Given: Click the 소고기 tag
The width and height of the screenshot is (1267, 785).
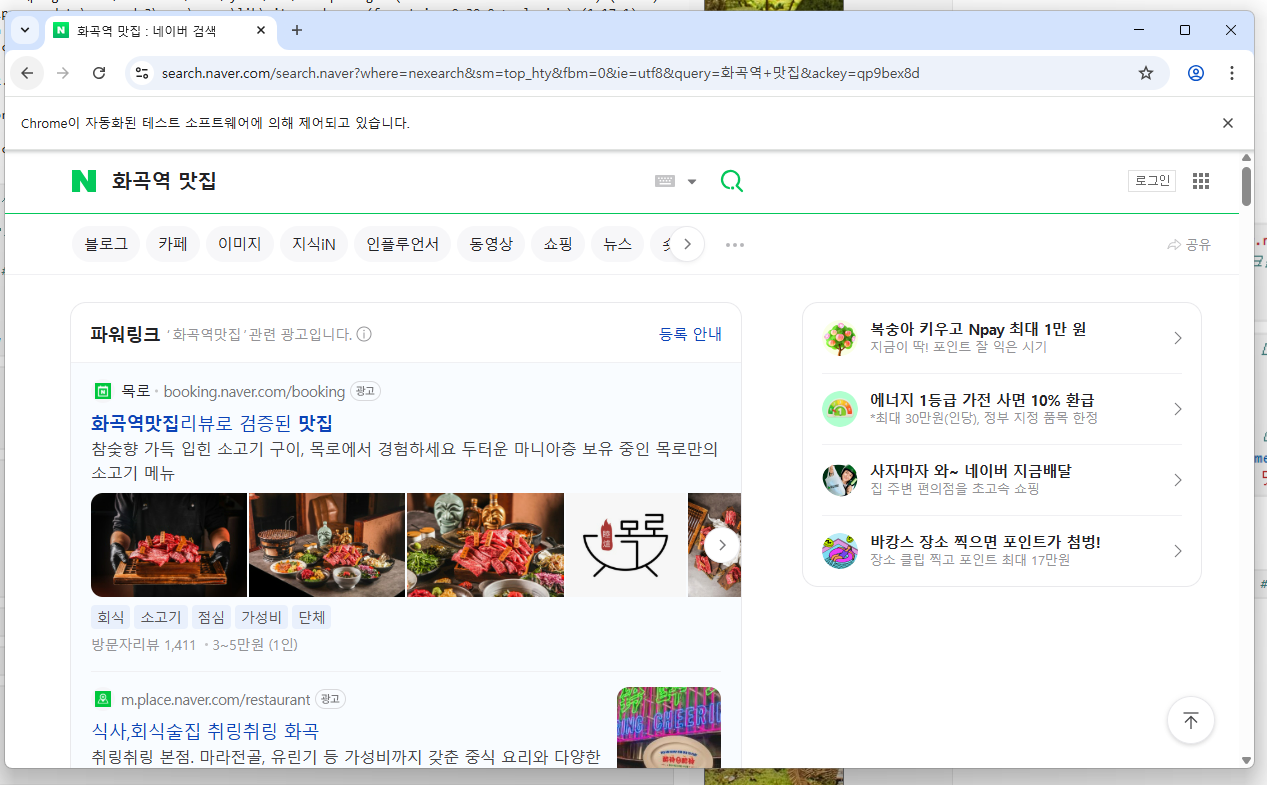Looking at the screenshot, I should 161,617.
